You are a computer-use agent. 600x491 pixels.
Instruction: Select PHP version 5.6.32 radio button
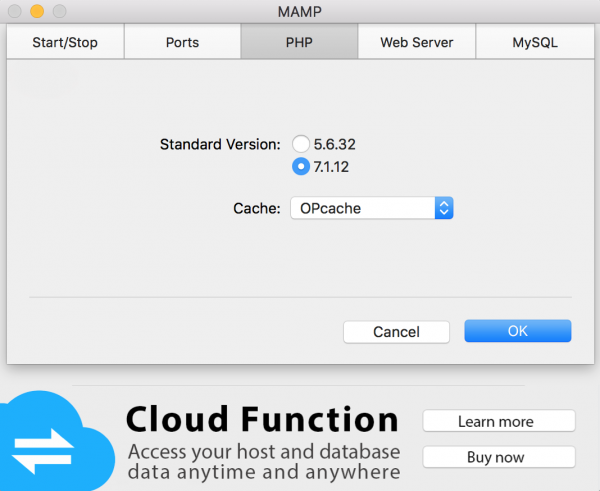pyautogui.click(x=301, y=144)
